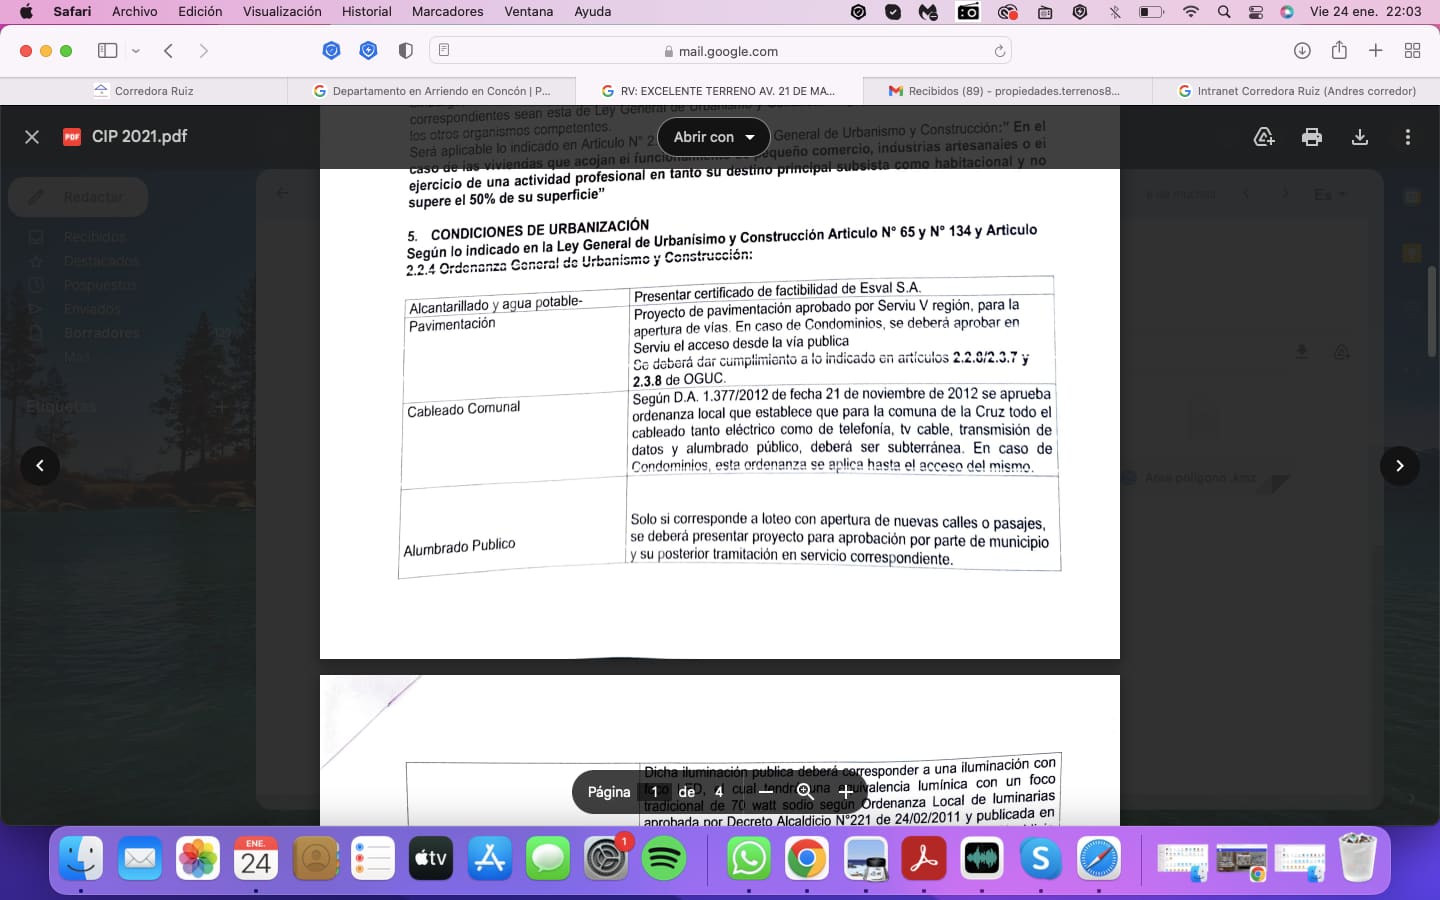This screenshot has height=900, width=1440.
Task: Show Safari tab overview
Action: point(1413,51)
